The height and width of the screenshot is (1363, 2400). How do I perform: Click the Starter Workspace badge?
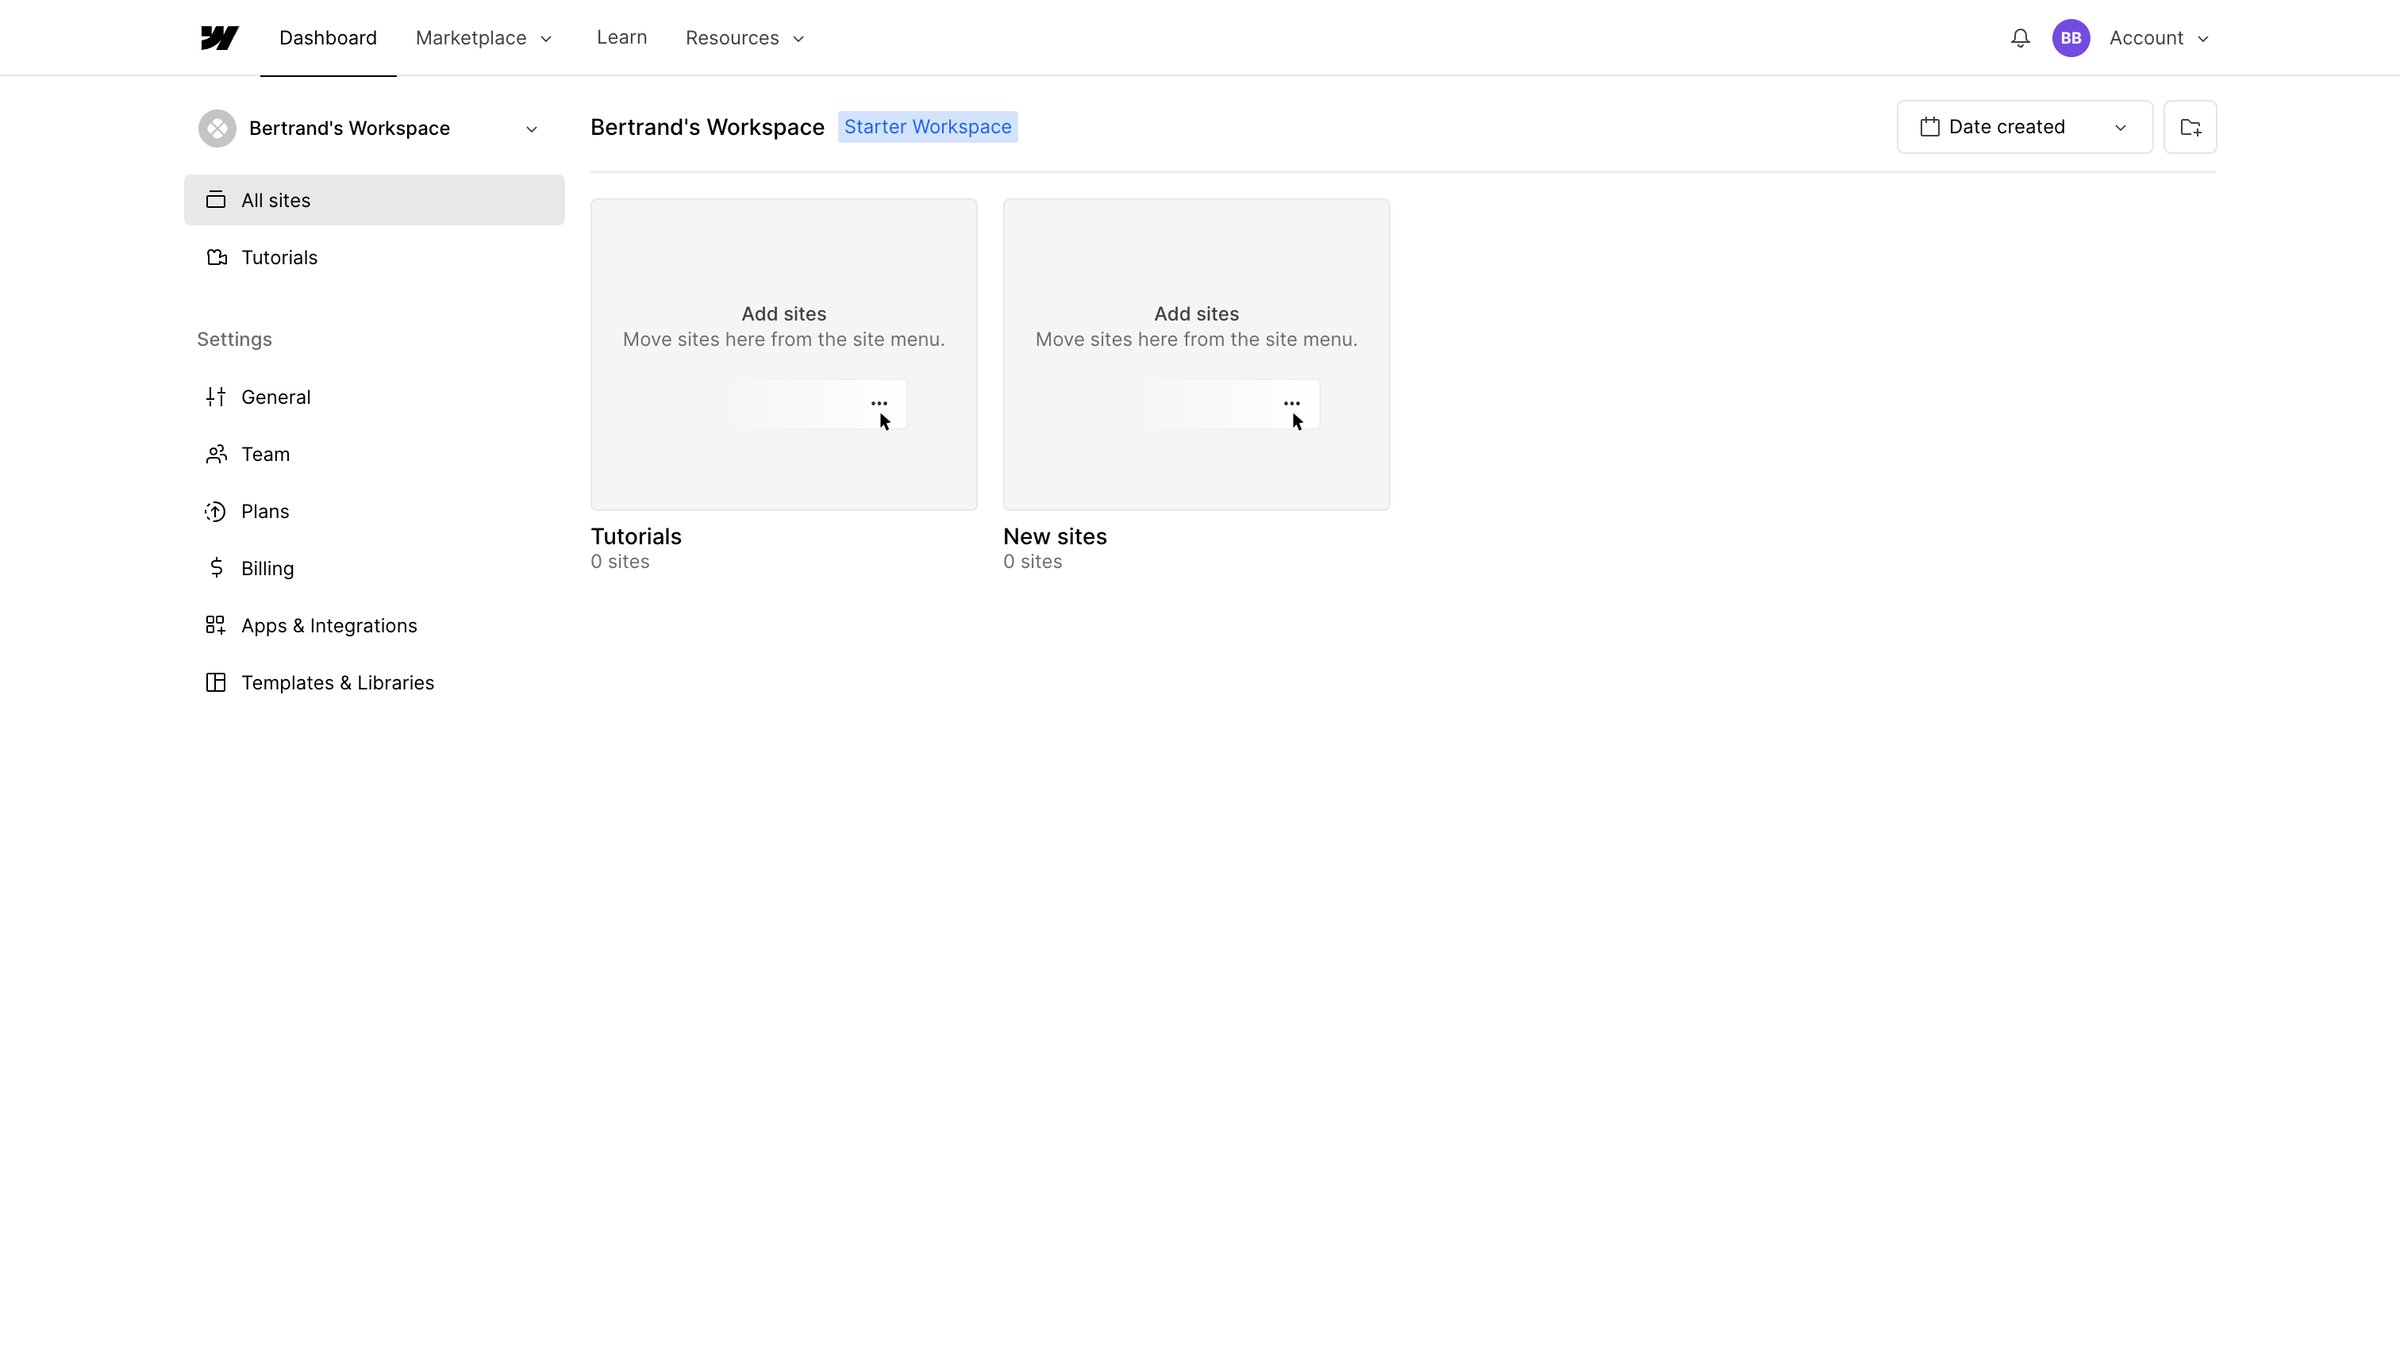(x=928, y=127)
